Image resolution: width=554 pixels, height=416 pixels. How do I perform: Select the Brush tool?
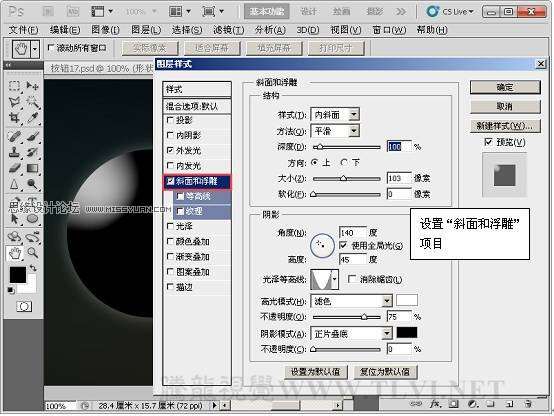pyautogui.click(x=32, y=136)
